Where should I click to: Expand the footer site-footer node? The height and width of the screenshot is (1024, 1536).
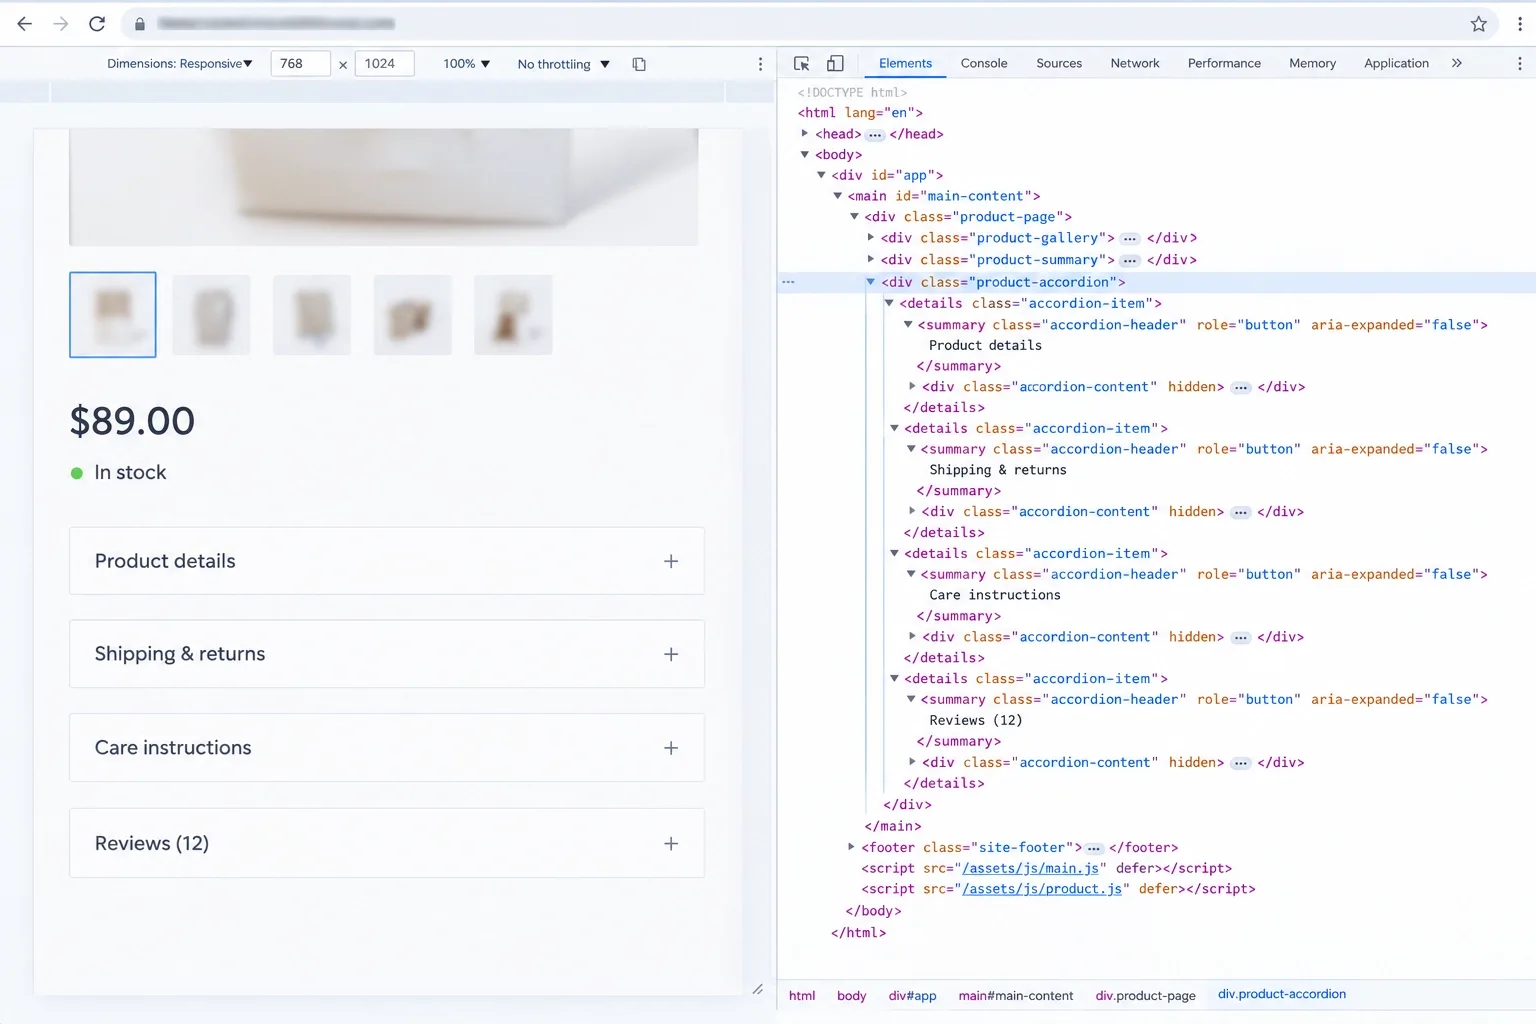[851, 847]
